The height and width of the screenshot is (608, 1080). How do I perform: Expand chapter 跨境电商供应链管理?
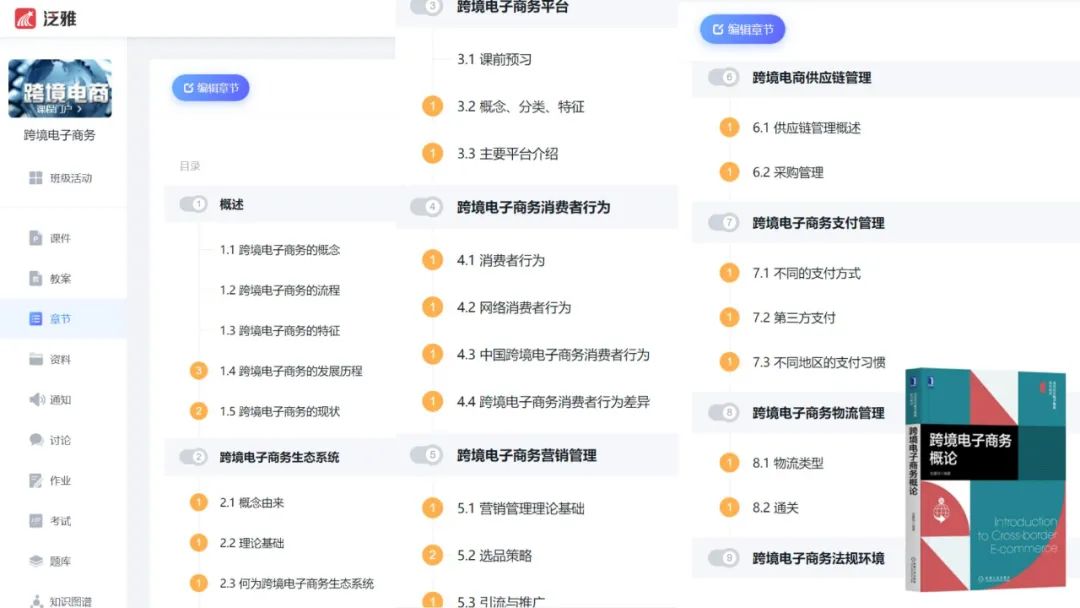pyautogui.click(x=811, y=77)
